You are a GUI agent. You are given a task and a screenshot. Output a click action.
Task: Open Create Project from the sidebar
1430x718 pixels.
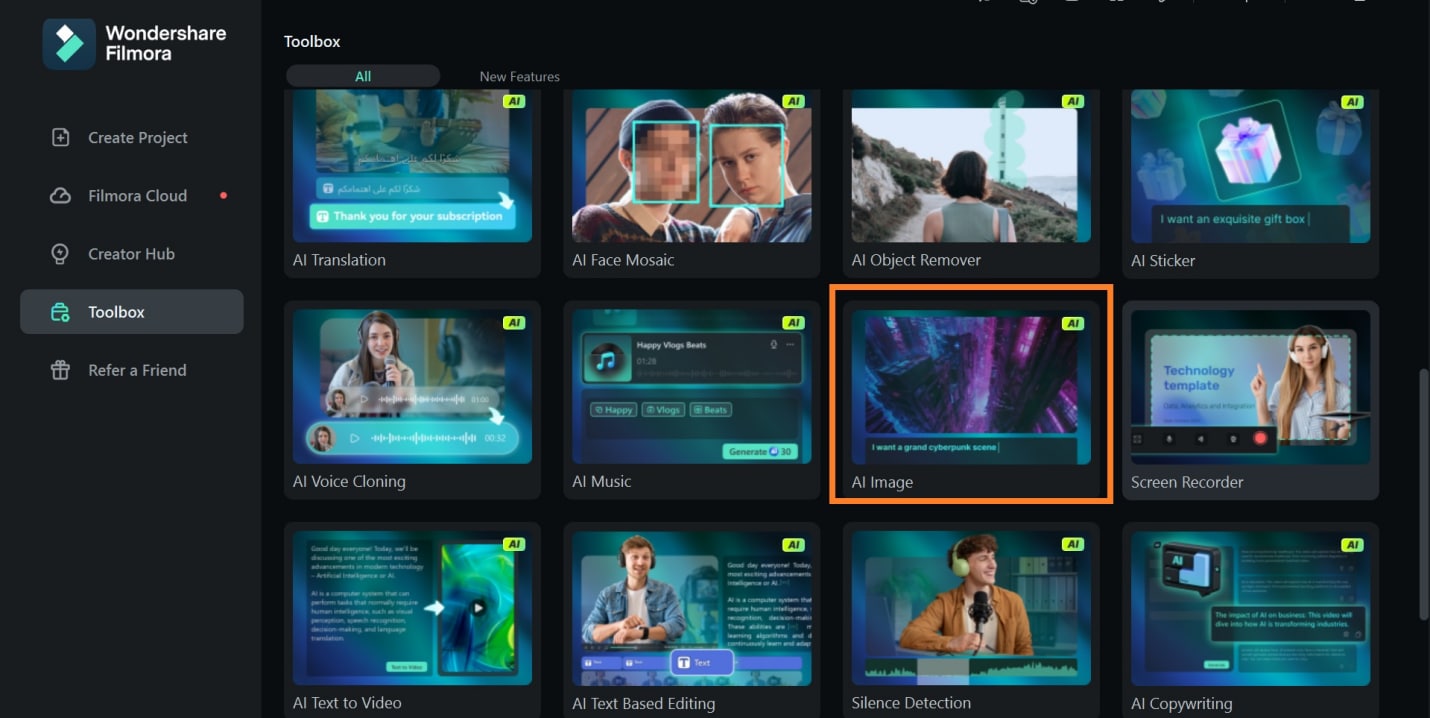pyautogui.click(x=132, y=138)
